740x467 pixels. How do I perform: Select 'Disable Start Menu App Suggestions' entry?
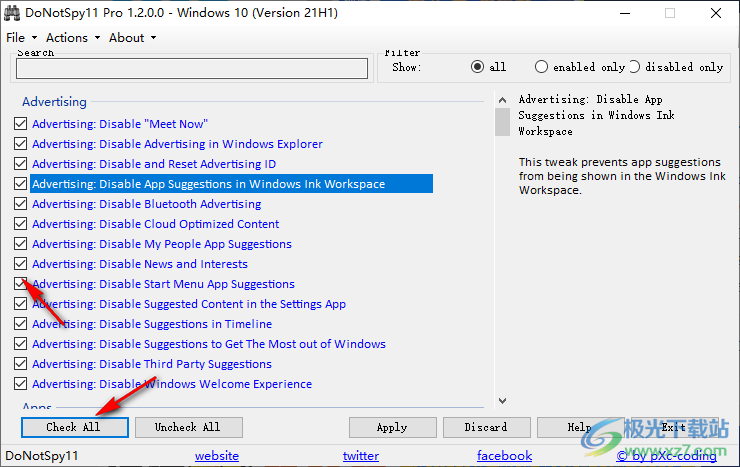pyautogui.click(x=163, y=284)
